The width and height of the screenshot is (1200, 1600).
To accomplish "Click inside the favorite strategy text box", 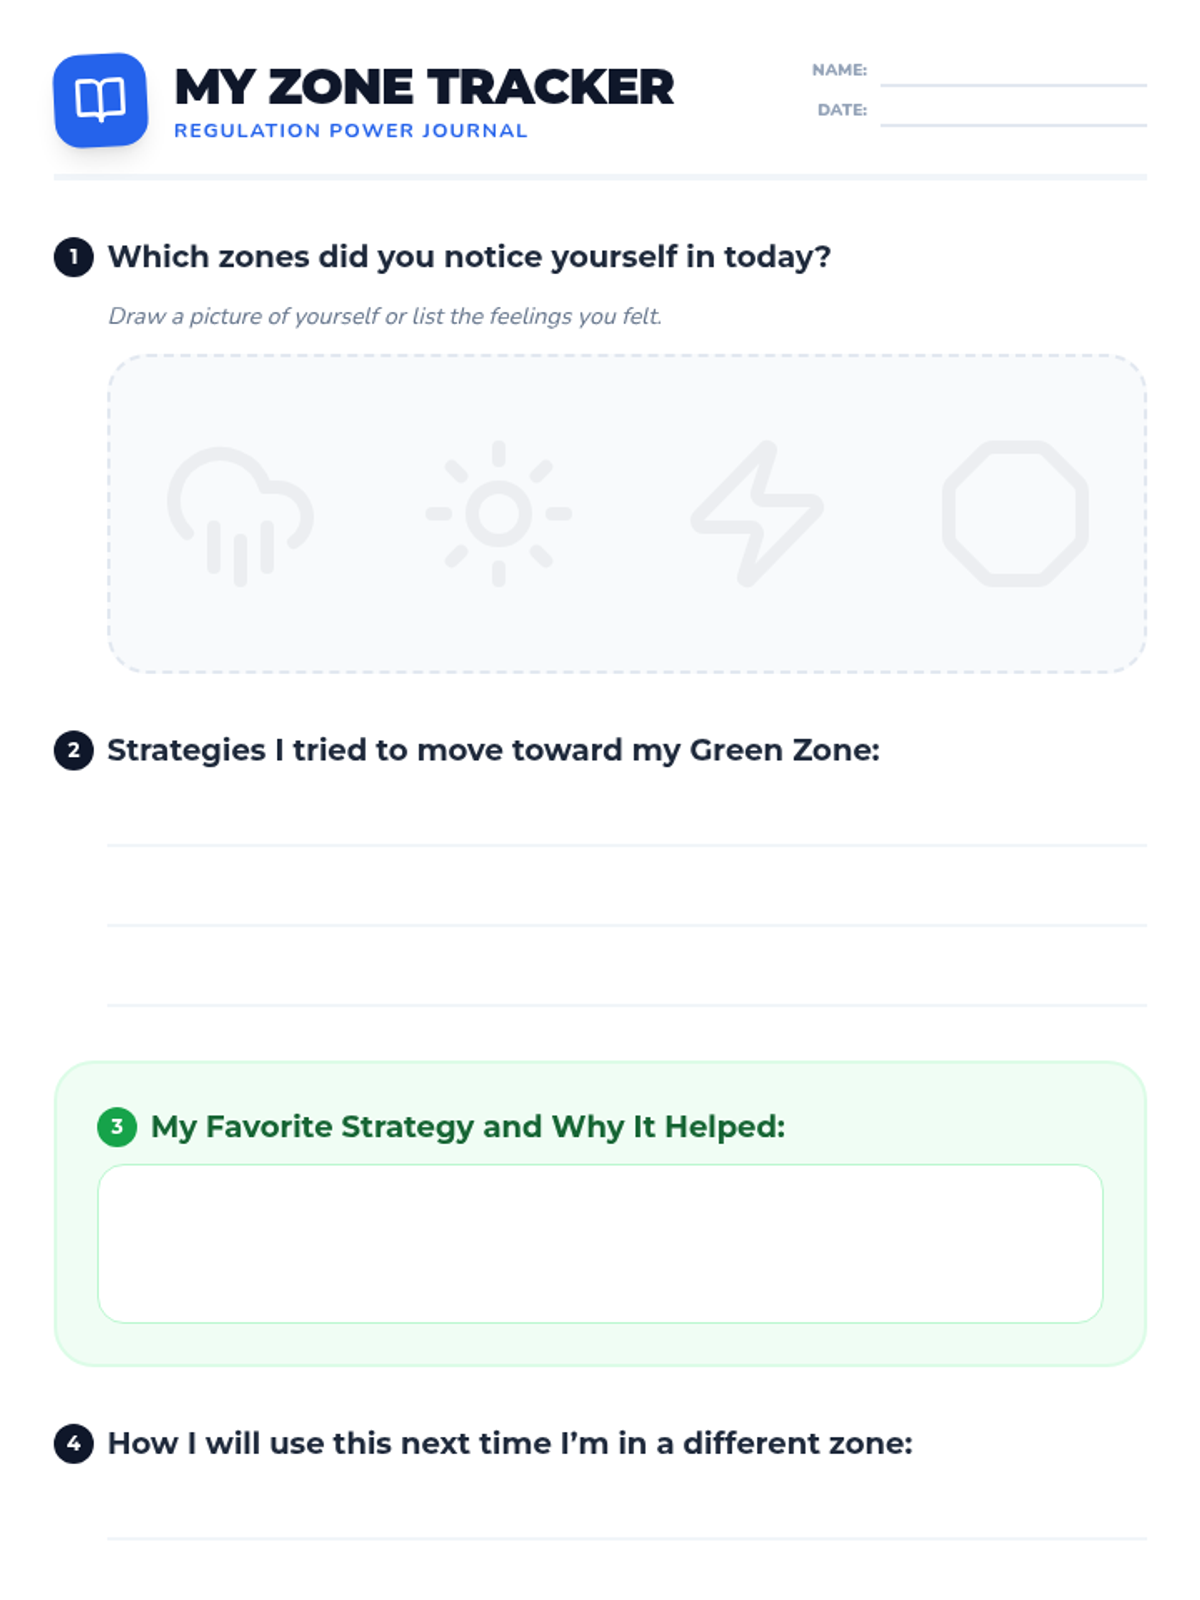I will point(600,1243).
